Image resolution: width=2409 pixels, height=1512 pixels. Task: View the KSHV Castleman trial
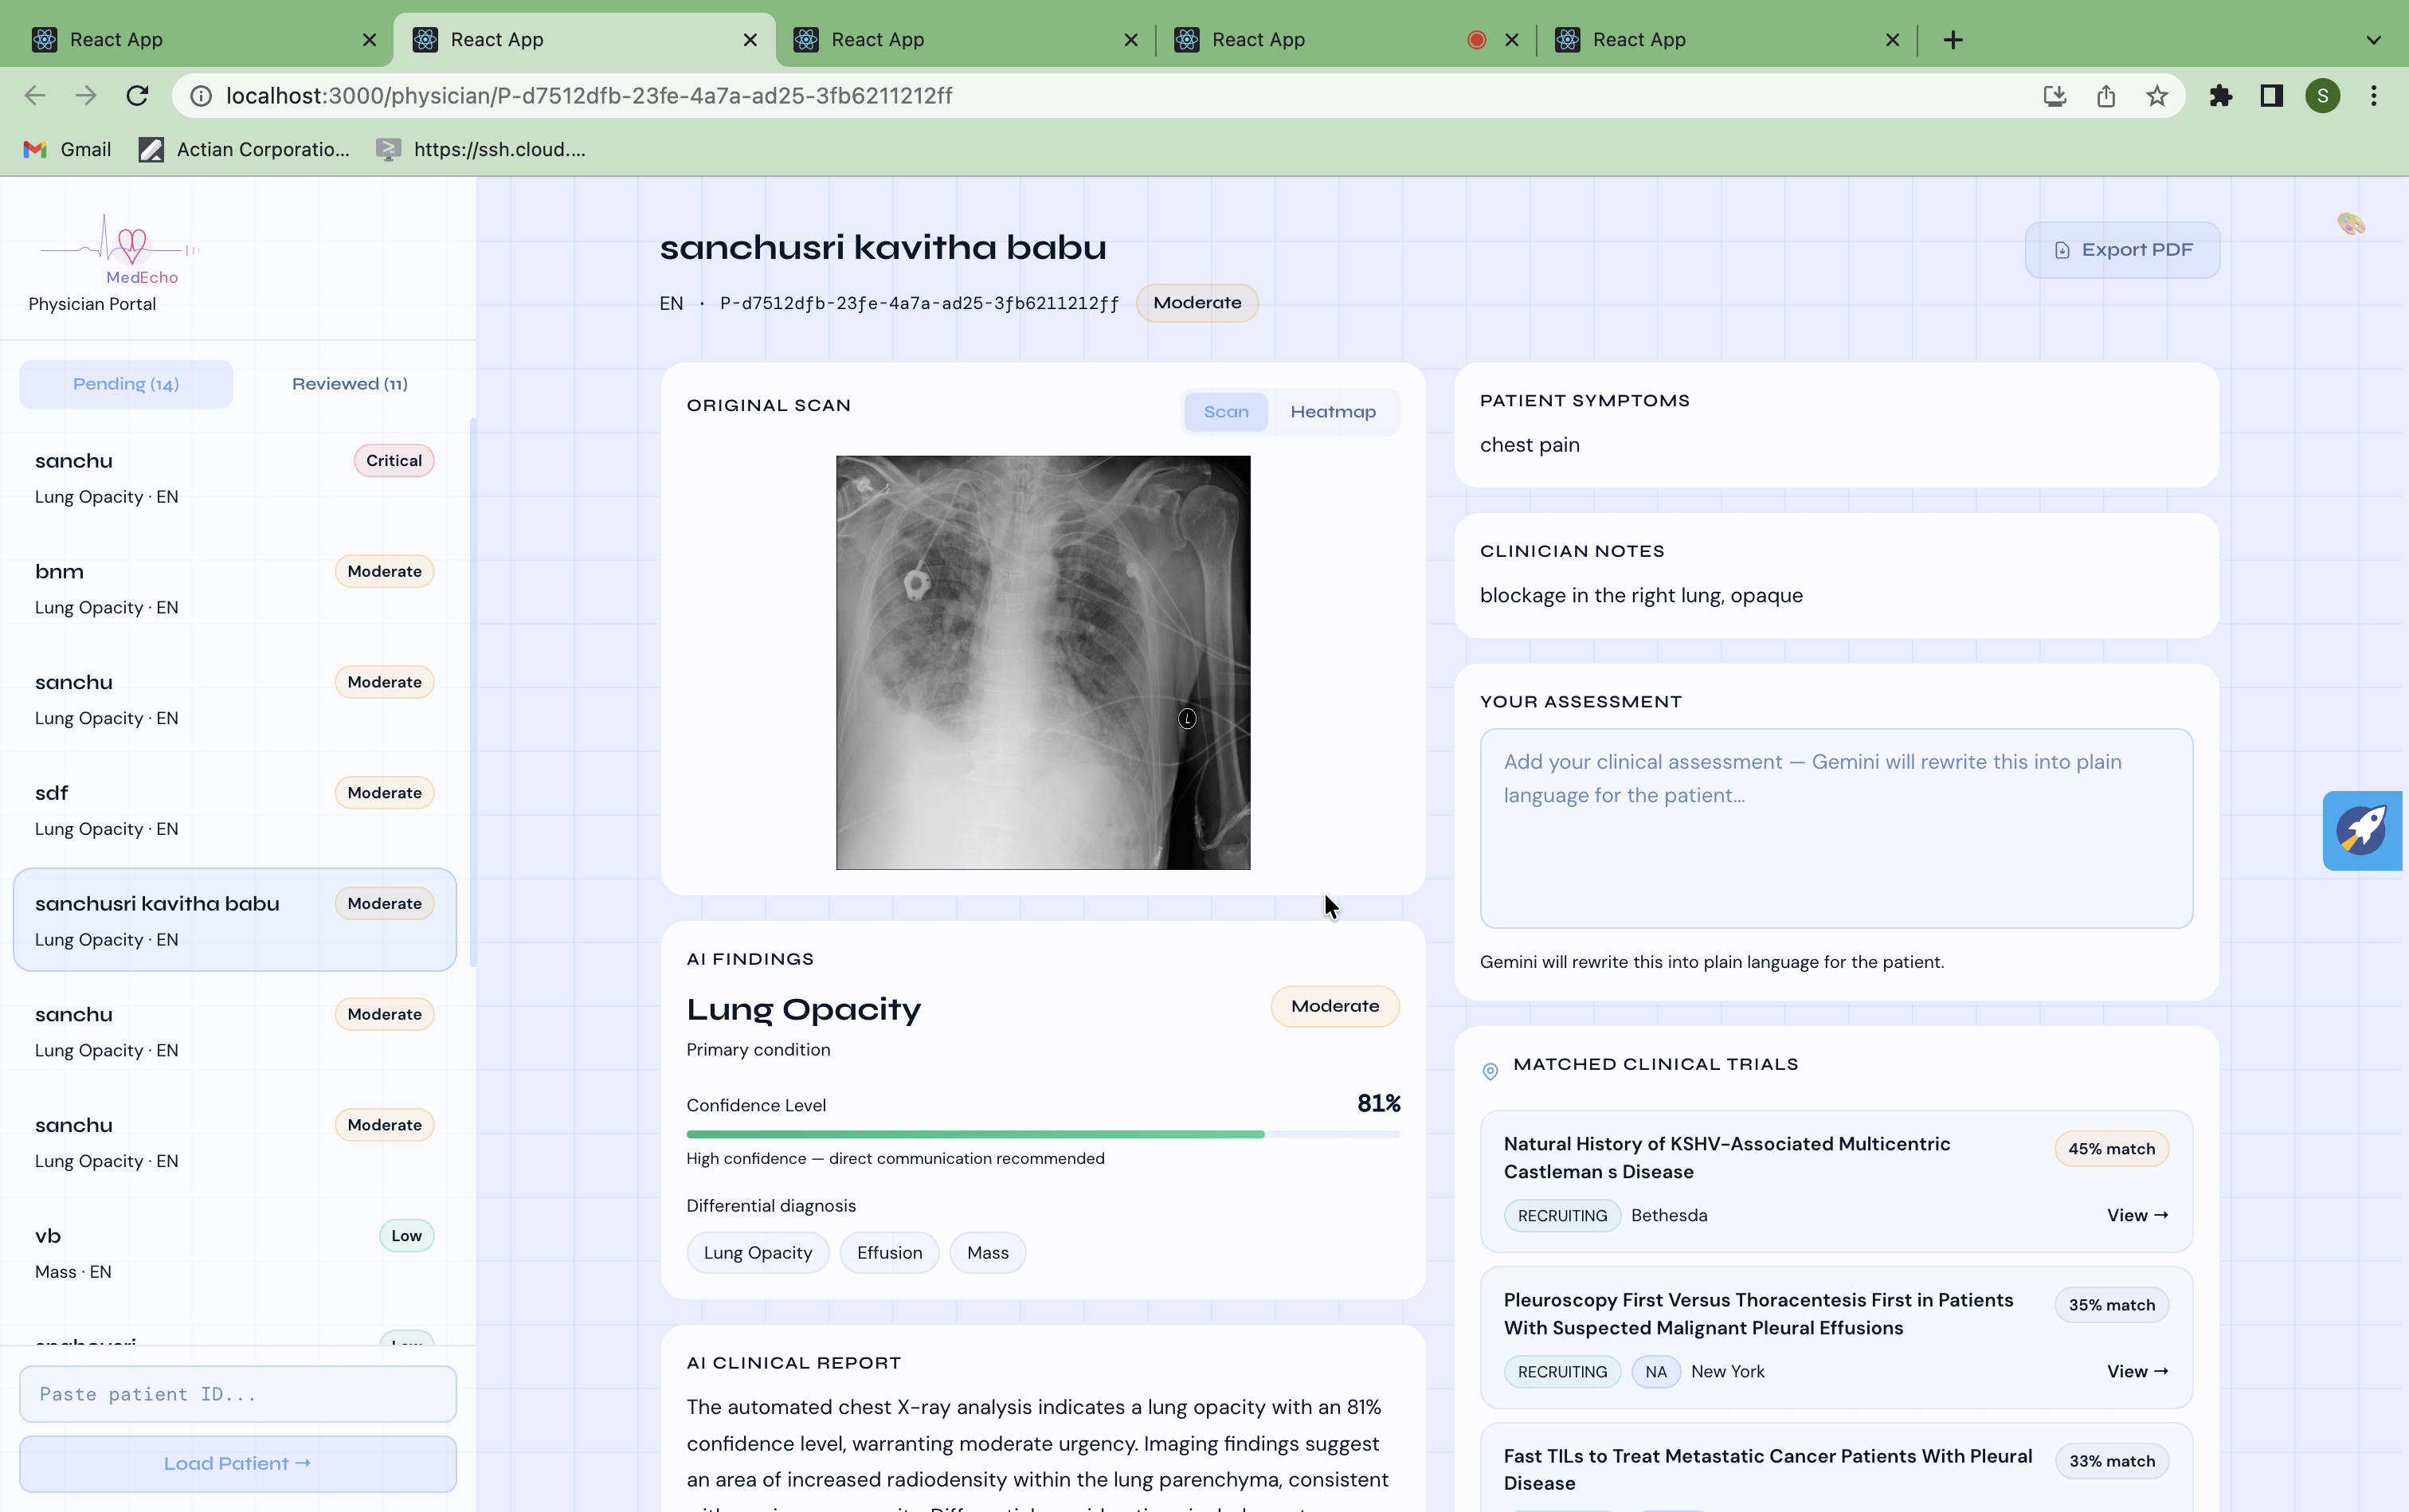pyautogui.click(x=2136, y=1215)
